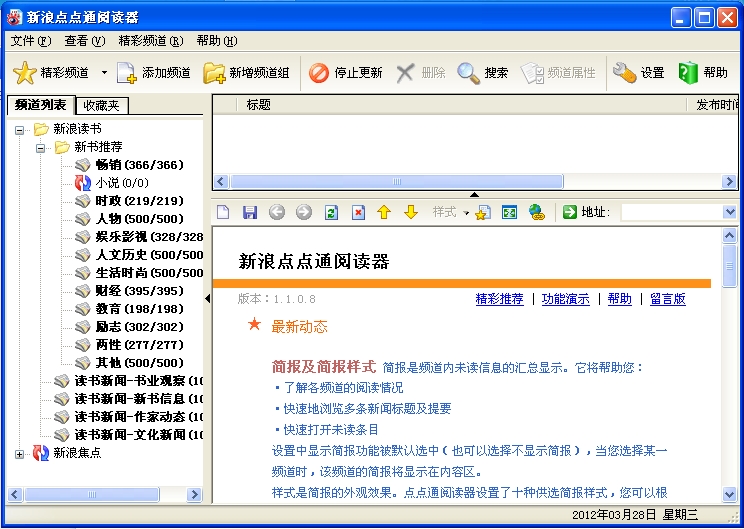744x529 pixels.
Task: Click the globe link open-in-browser icon
Action: point(537,212)
